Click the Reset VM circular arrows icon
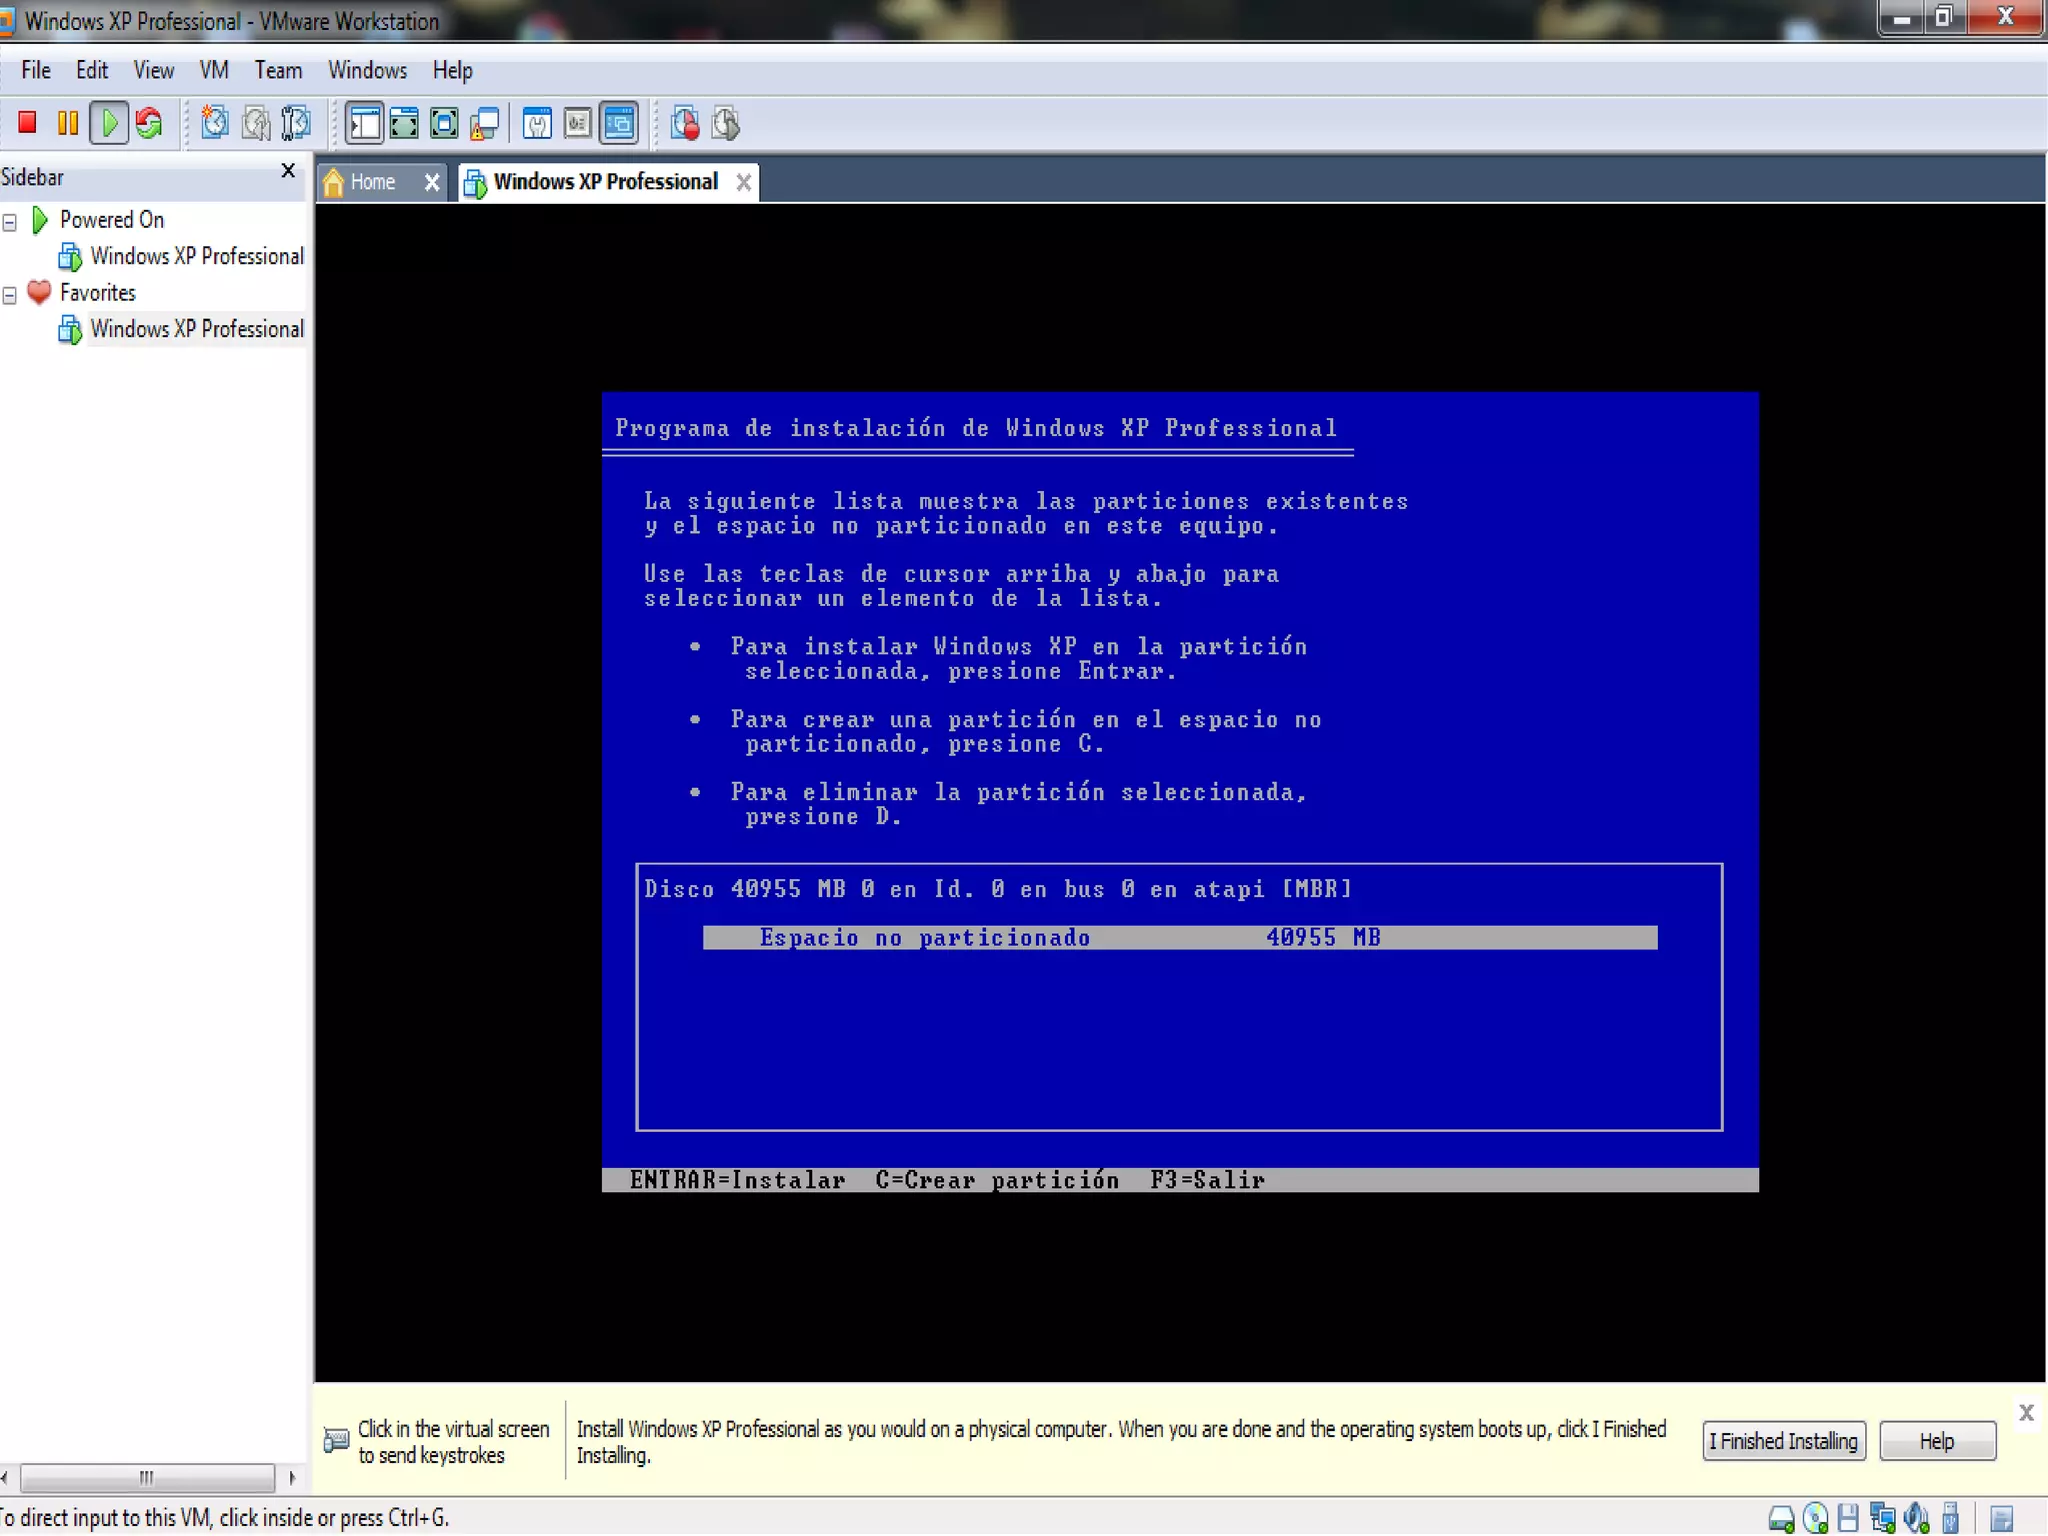Viewport: 2048px width, 1536px height. point(149,123)
